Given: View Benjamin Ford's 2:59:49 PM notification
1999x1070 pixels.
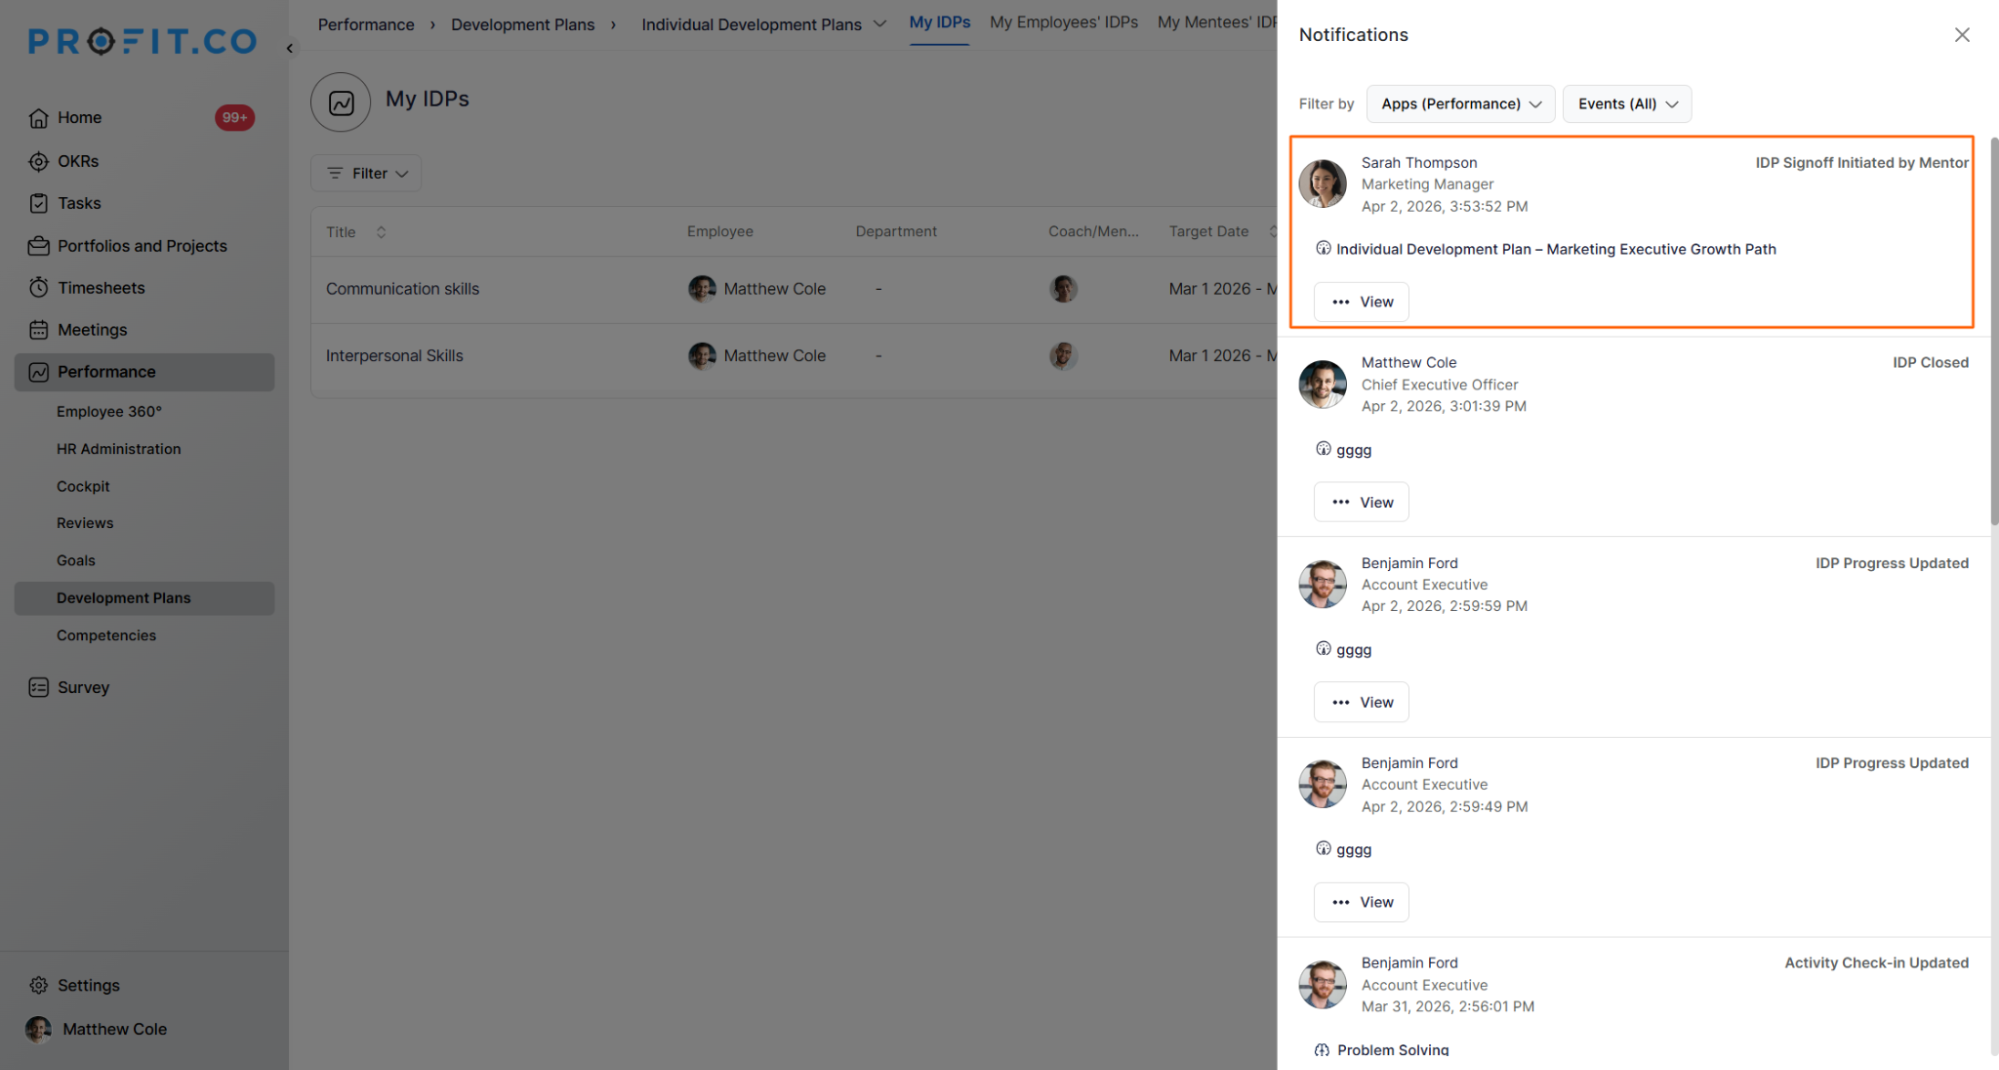Looking at the screenshot, I should pyautogui.click(x=1361, y=902).
